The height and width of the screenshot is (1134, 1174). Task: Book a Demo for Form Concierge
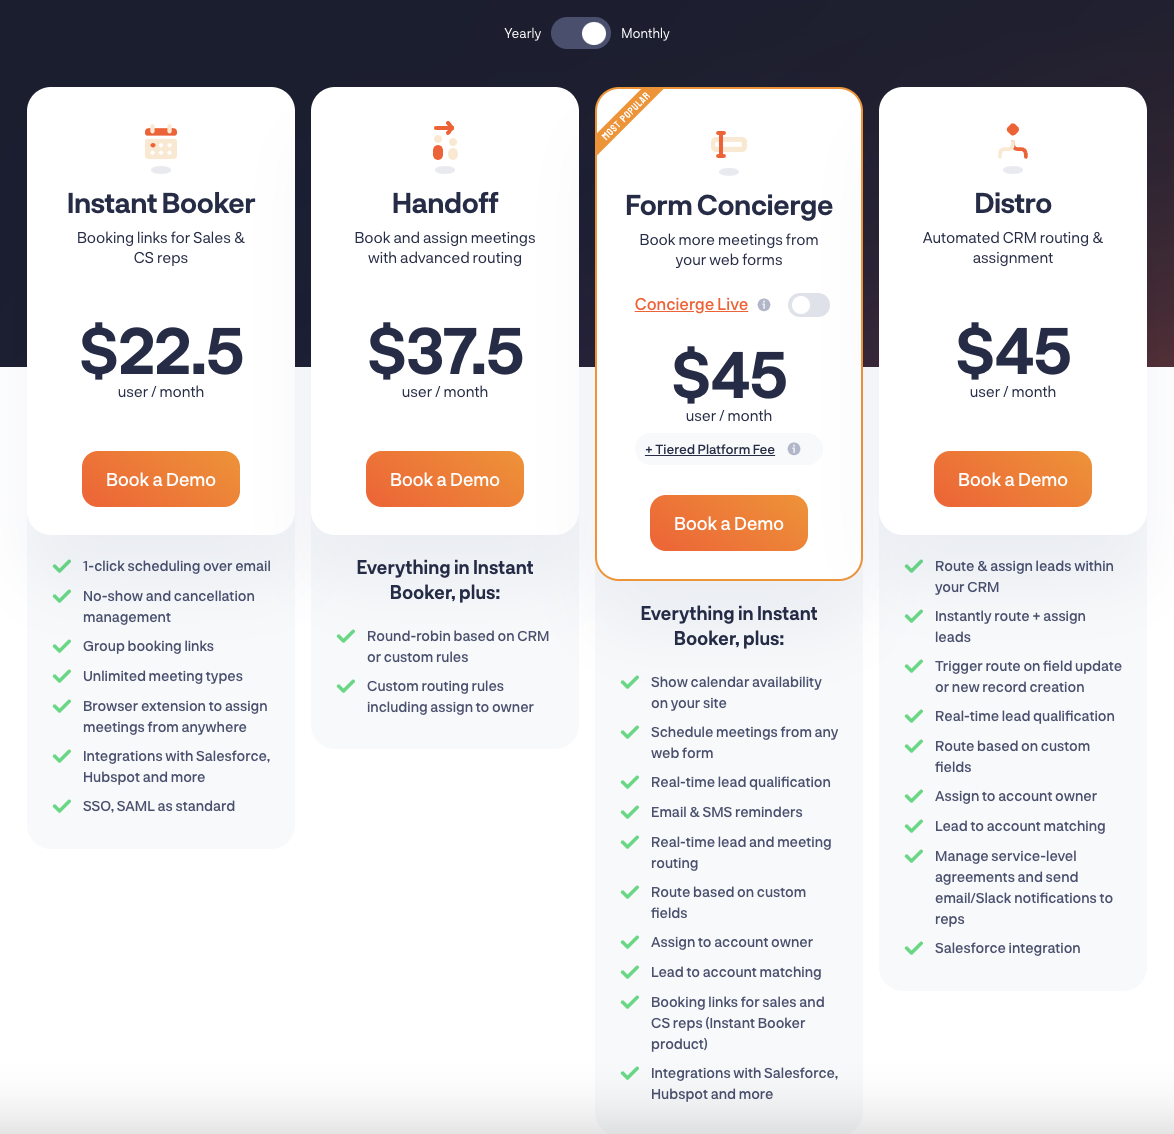tap(729, 523)
